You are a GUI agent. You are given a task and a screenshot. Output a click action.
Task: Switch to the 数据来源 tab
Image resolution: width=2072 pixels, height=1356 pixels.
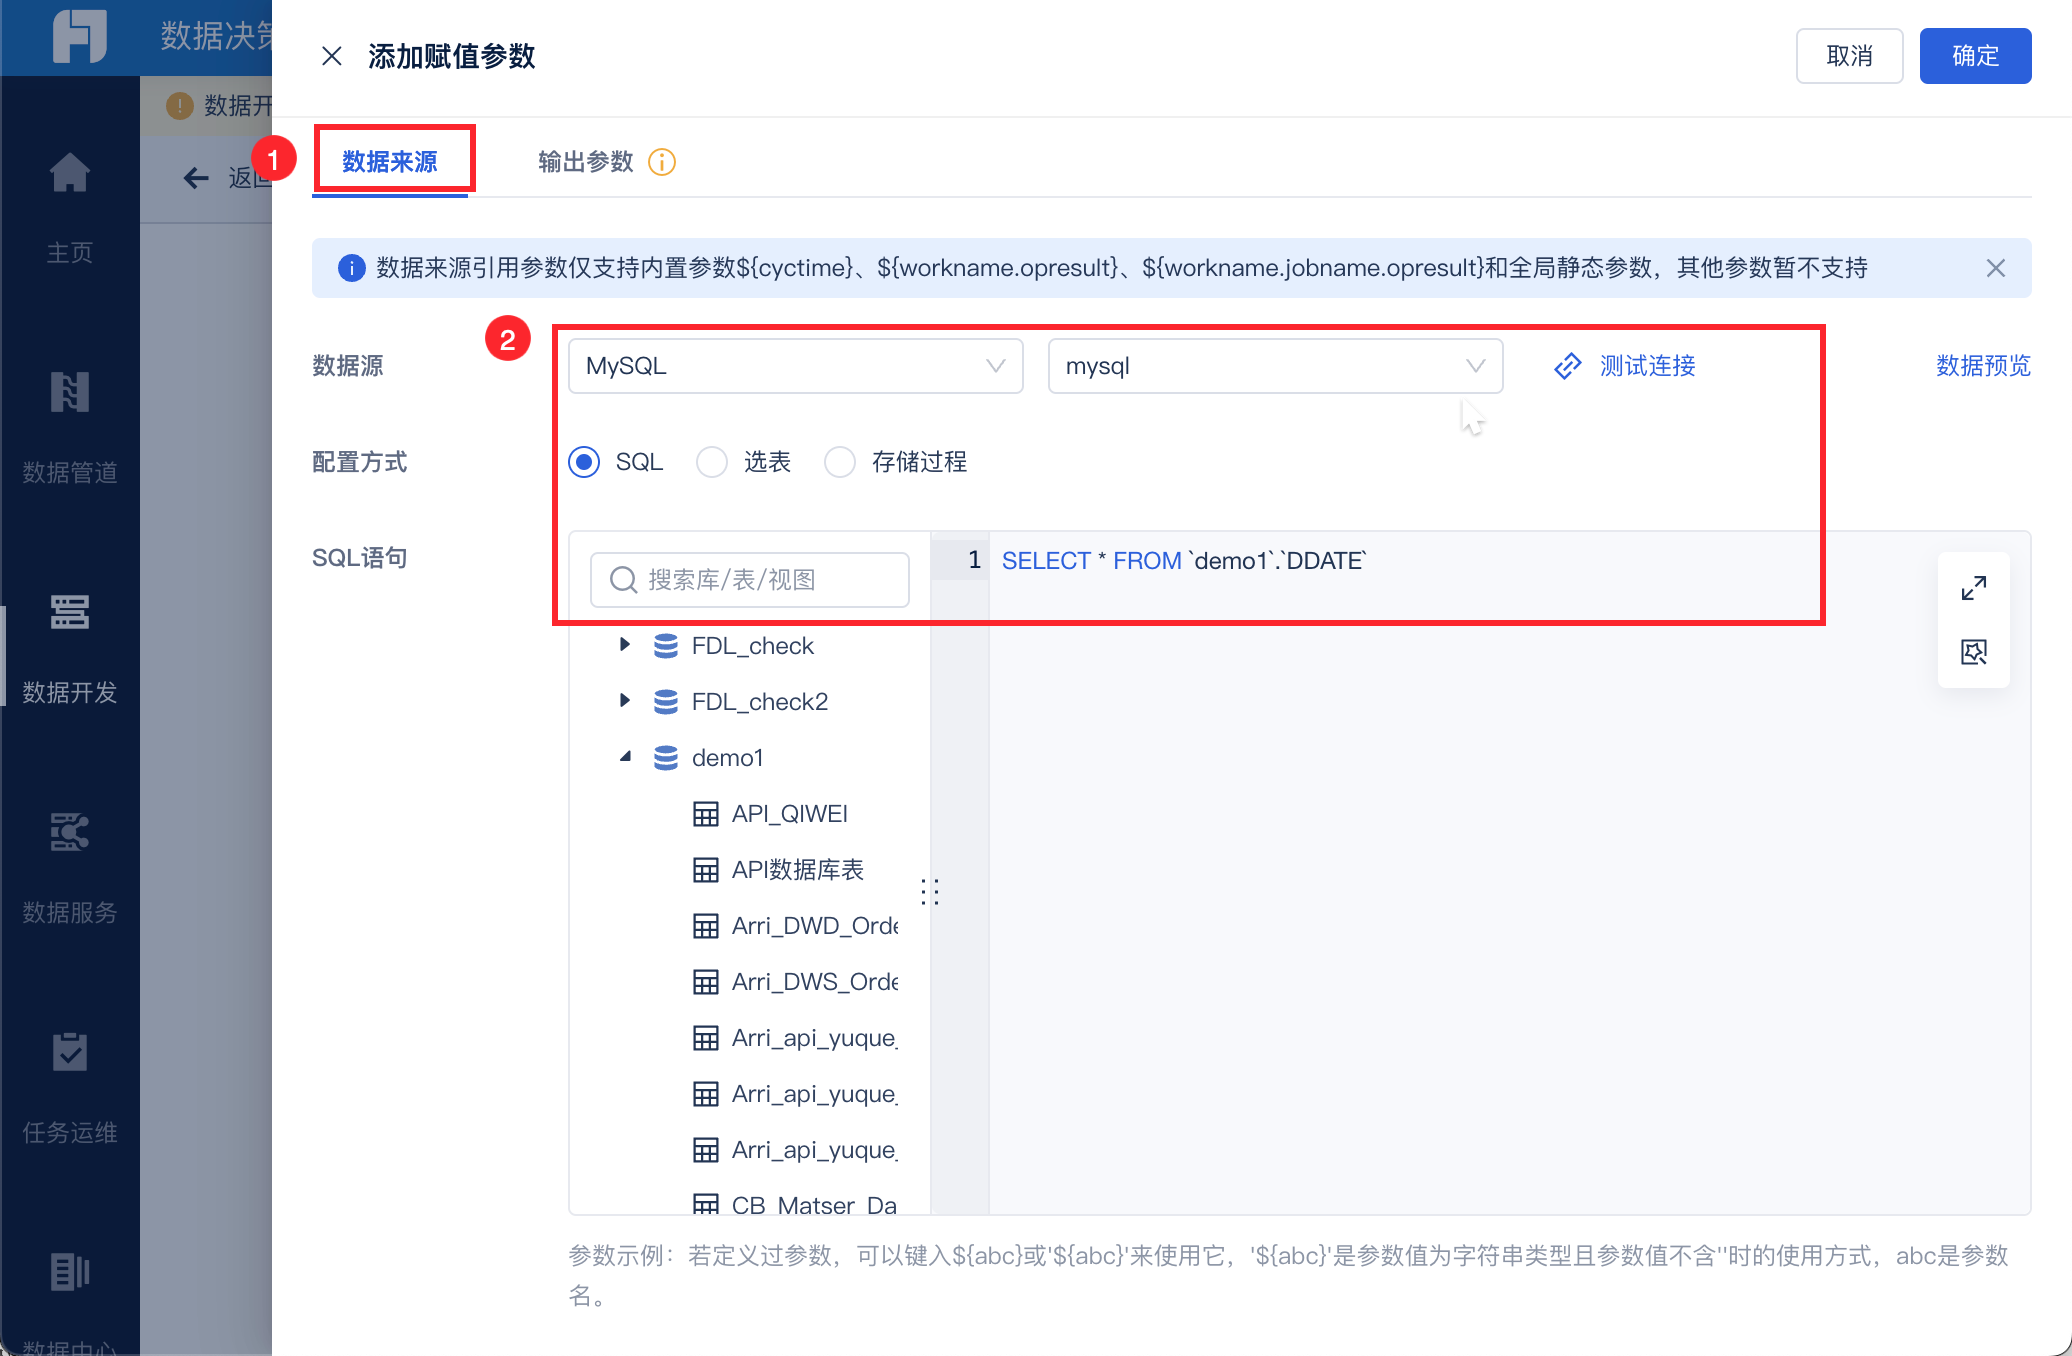tap(390, 162)
